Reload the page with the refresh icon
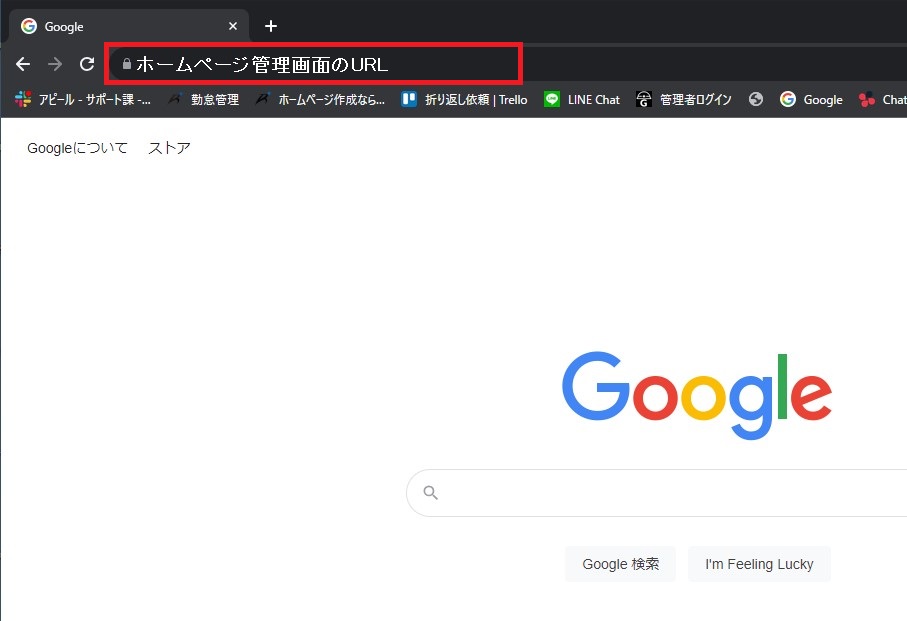This screenshot has width=907, height=621. (x=87, y=64)
